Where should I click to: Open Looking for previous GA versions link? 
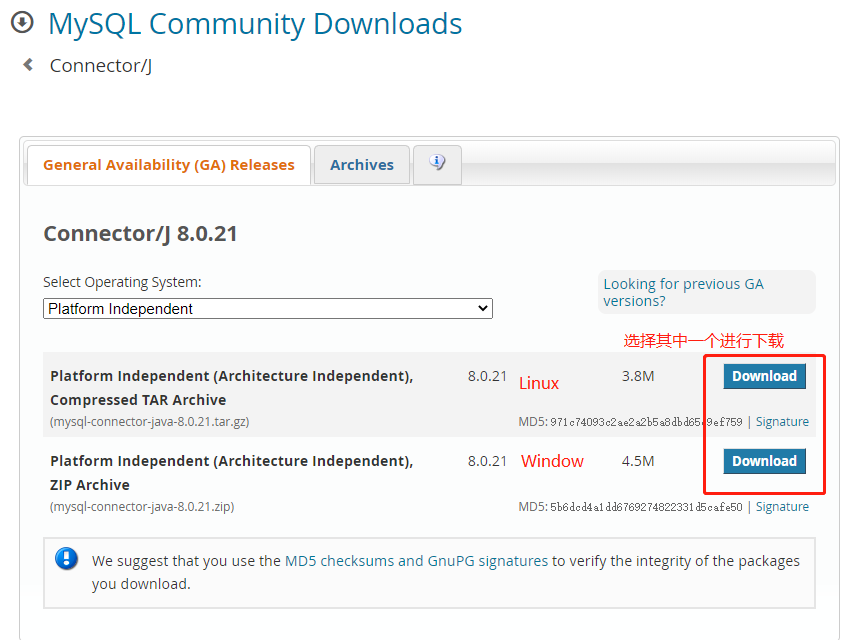[683, 292]
